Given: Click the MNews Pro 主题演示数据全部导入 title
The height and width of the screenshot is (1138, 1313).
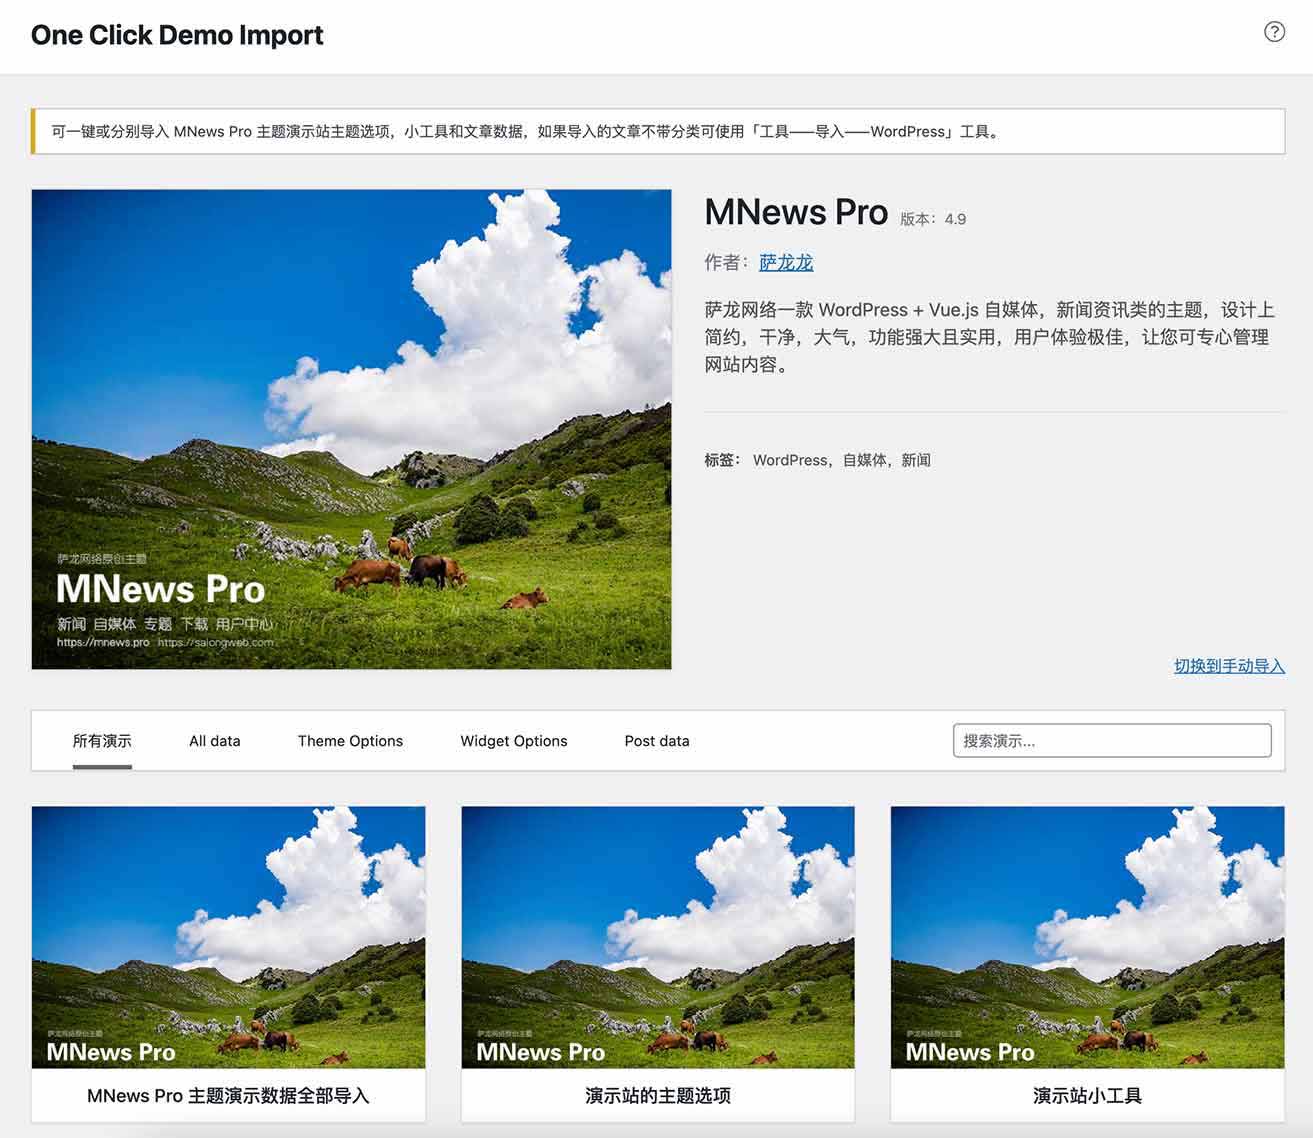Looking at the screenshot, I should point(229,1096).
